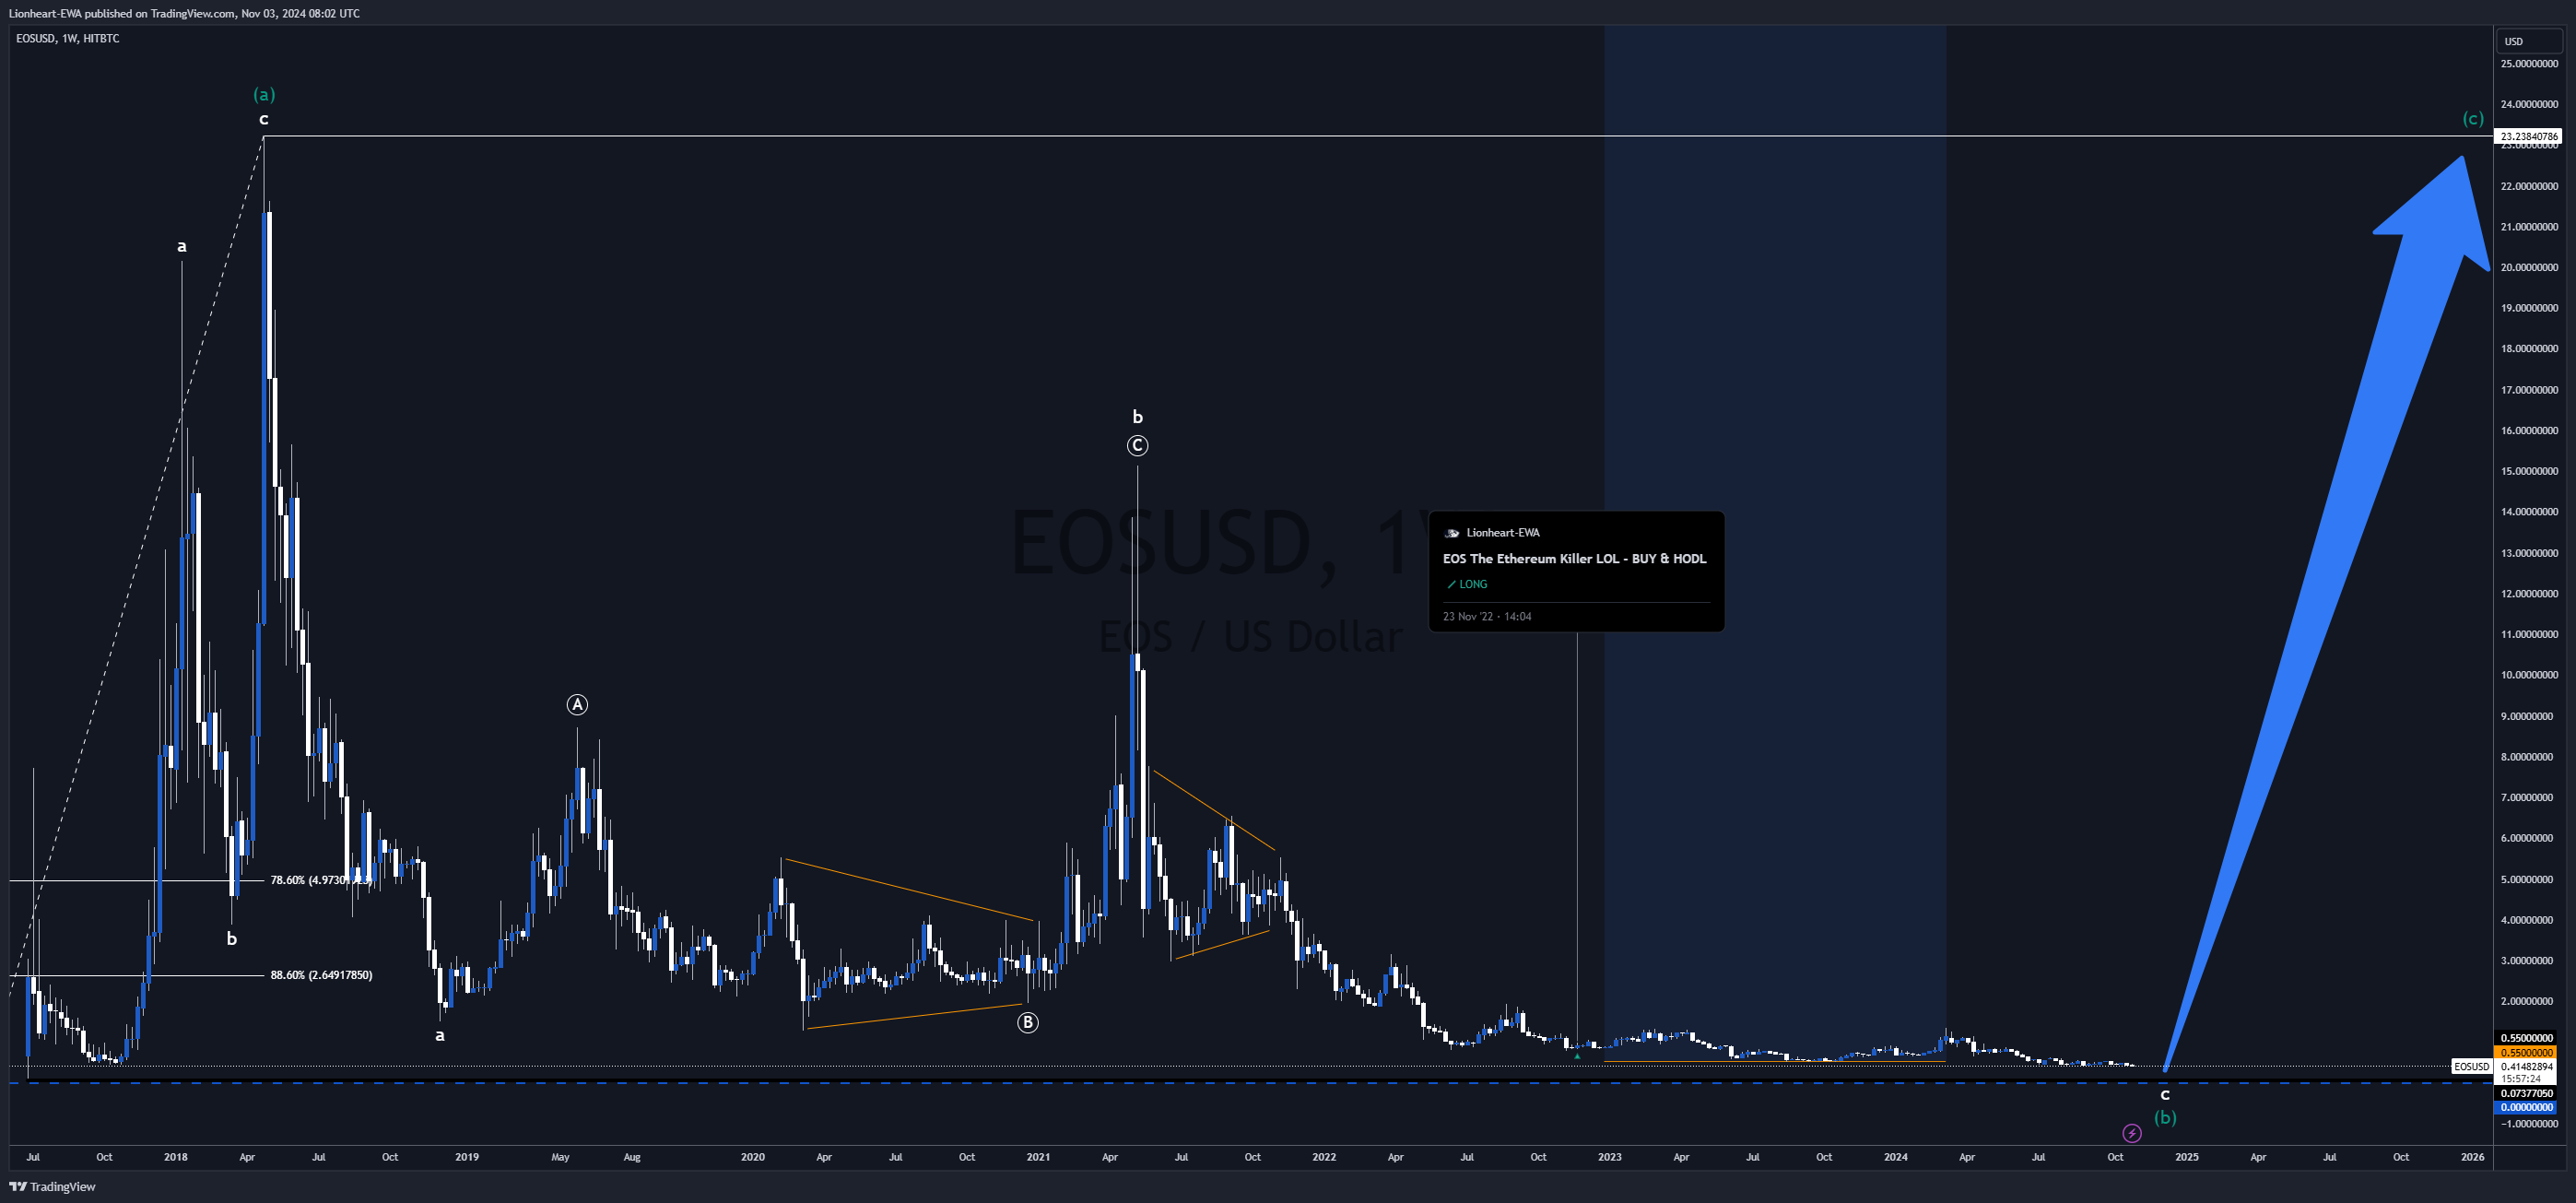Click the blue 0.00000000 price label
2576x1203 pixels.
(x=2527, y=1107)
